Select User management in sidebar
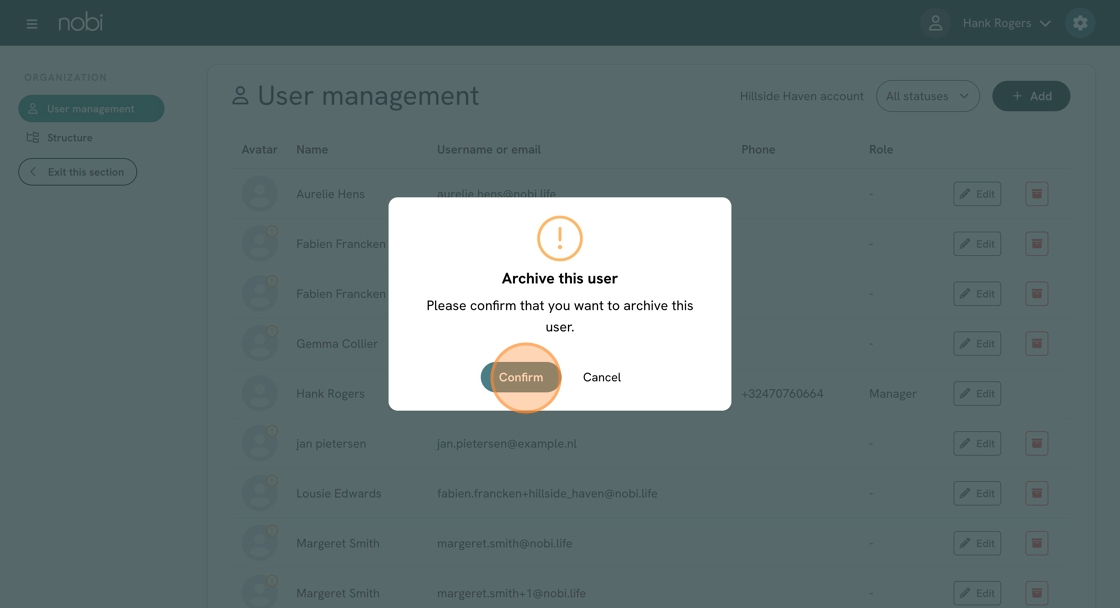This screenshot has height=608, width=1120. pos(91,109)
